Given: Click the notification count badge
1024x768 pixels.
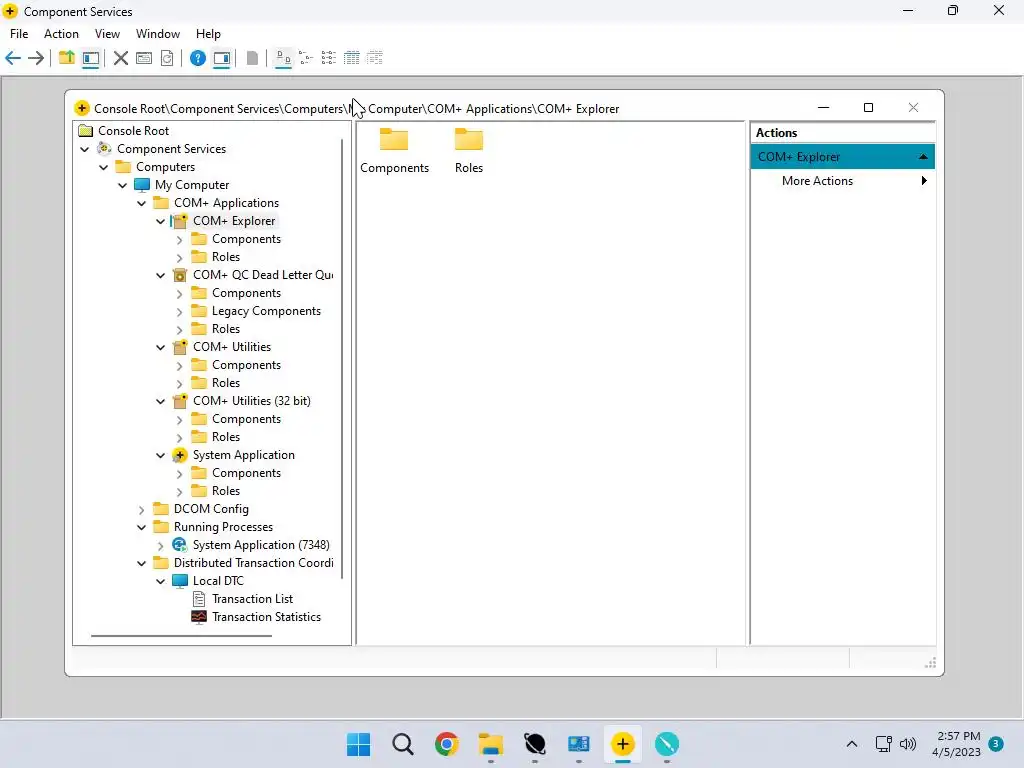Looking at the screenshot, I should 996,744.
